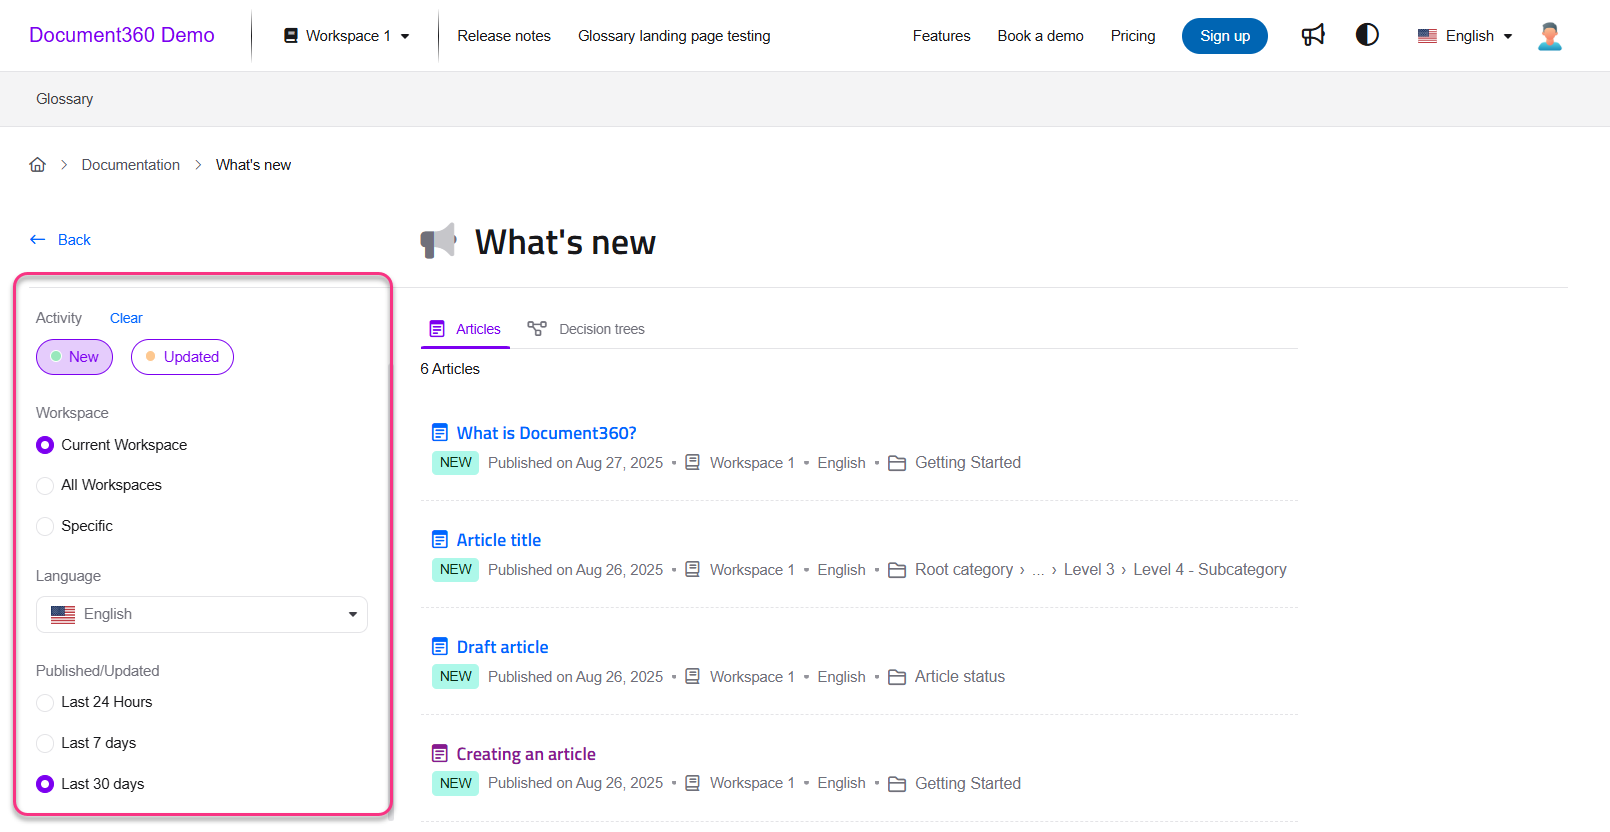Select the All Workspaces radio button
Image resolution: width=1610 pixels, height=832 pixels.
[45, 486]
